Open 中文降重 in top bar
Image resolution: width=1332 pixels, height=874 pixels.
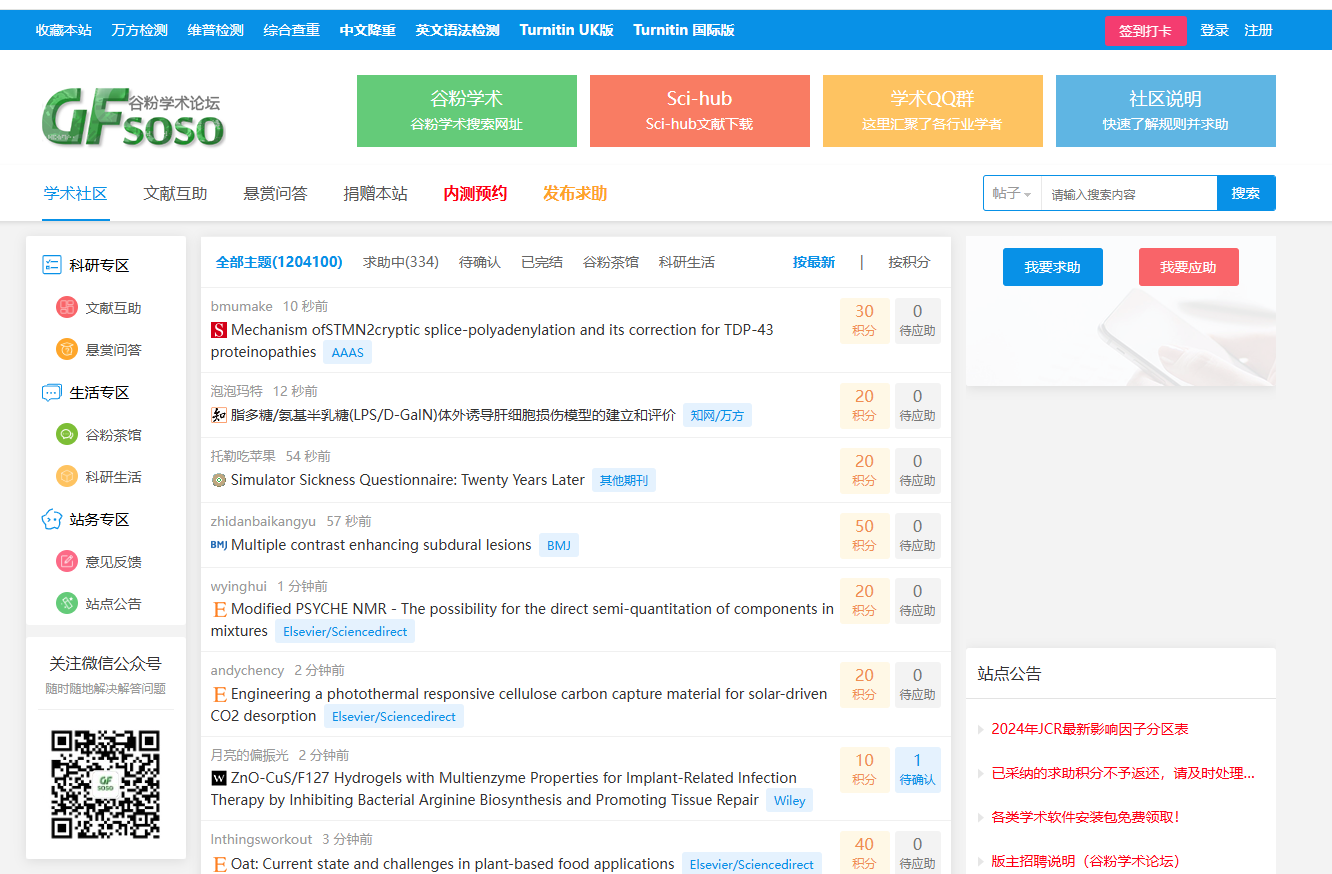[x=368, y=30]
